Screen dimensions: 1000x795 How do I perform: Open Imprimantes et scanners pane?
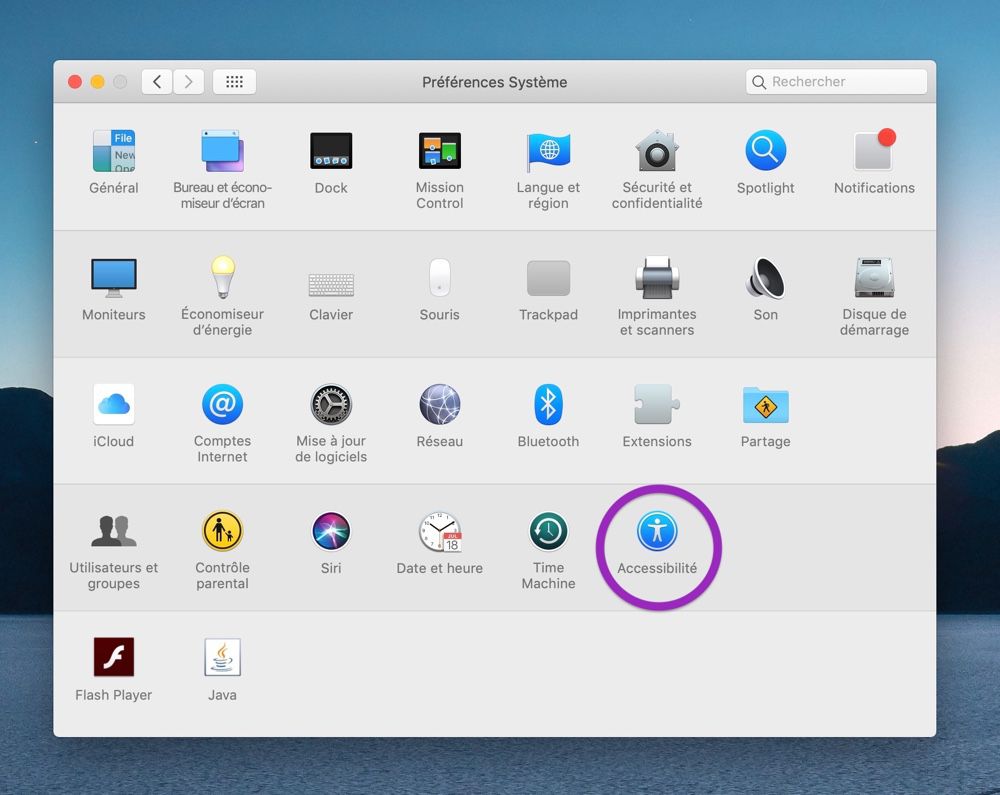pyautogui.click(x=657, y=278)
